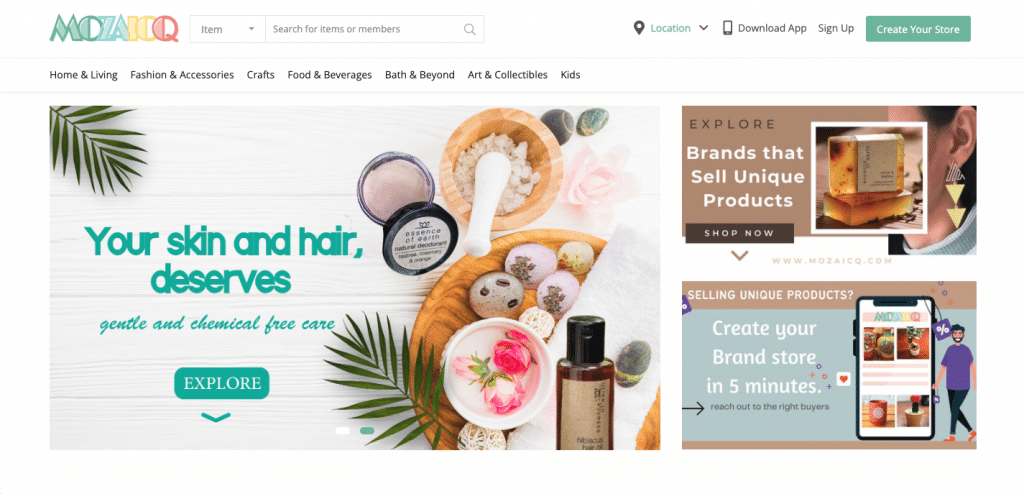Open the Fashion & Accessories menu
The image size is (1024, 494).
[x=182, y=74]
